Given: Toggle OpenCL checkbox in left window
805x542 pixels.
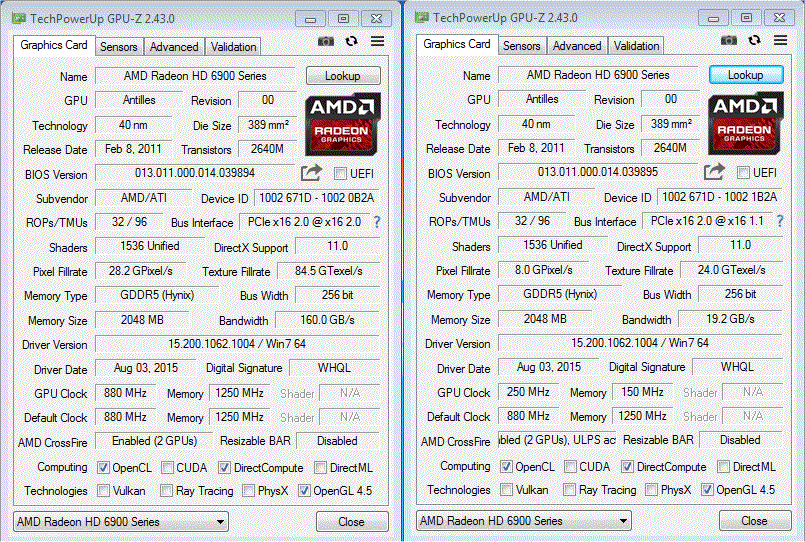Looking at the screenshot, I should point(103,468).
